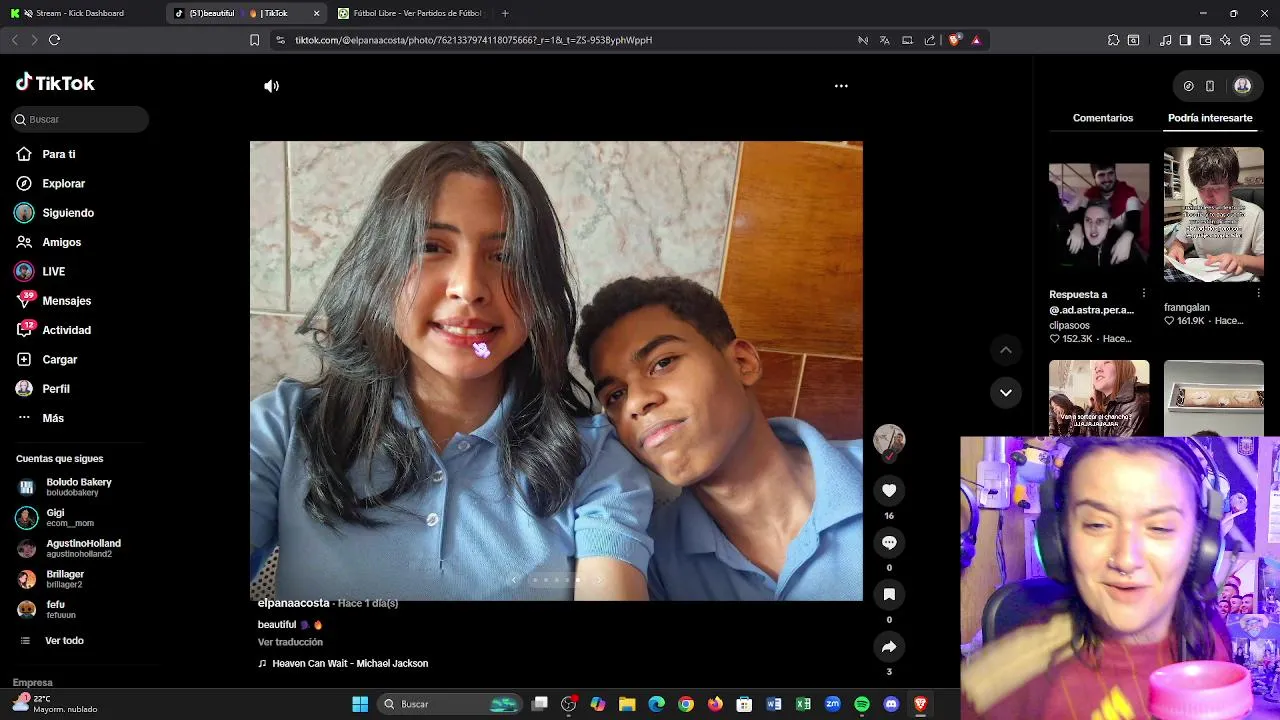
Task: Switch to the Comentarios tab
Action: pos(1103,118)
